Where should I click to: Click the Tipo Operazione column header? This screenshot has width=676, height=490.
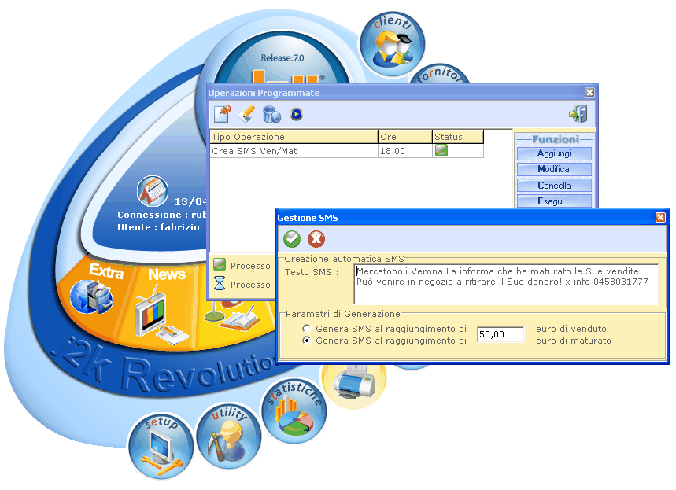pyautogui.click(x=294, y=137)
